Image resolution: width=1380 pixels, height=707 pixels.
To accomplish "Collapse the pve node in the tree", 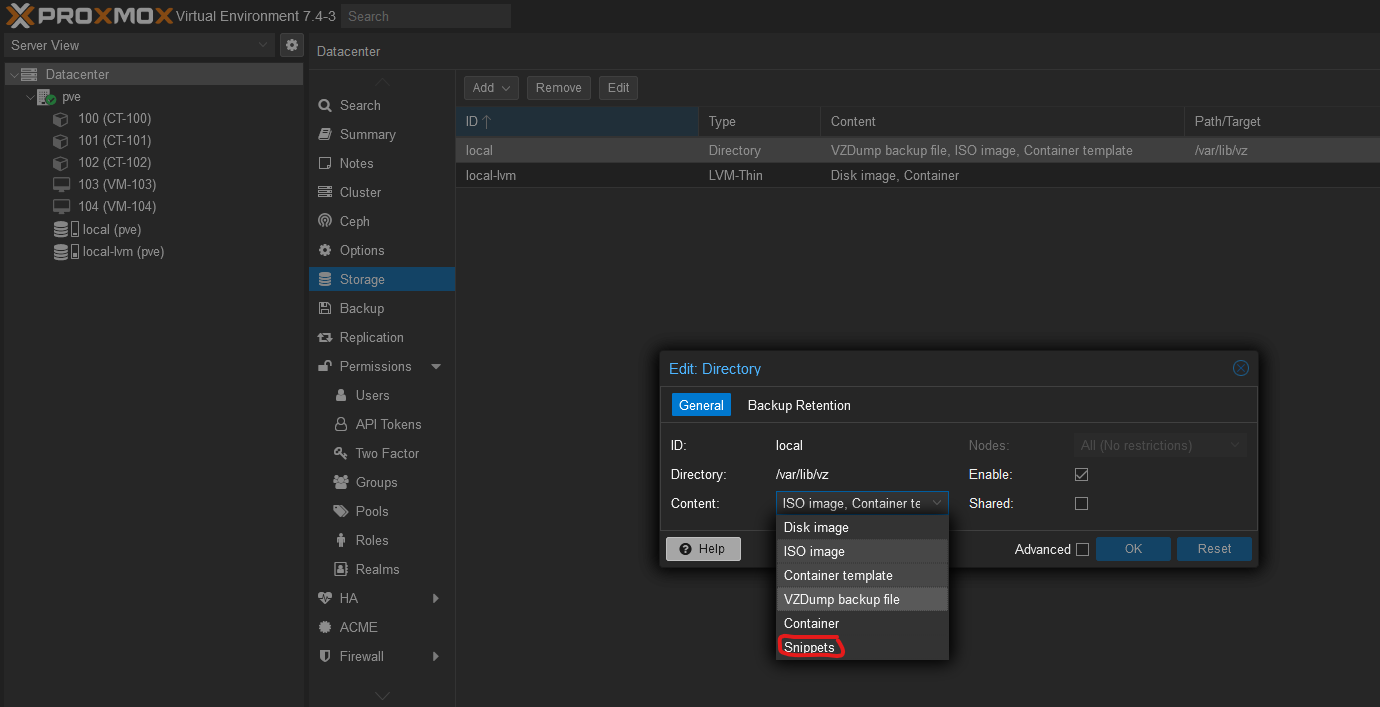I will 30,96.
